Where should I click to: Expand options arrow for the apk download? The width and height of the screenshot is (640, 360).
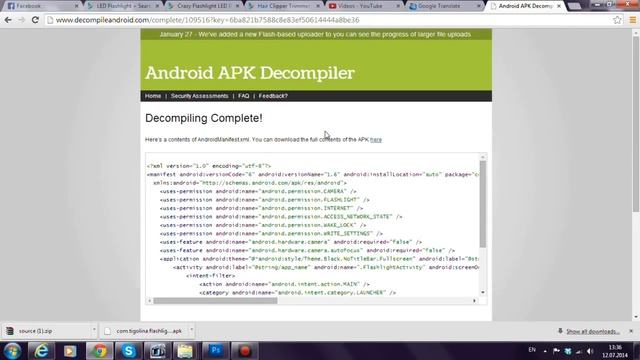[x=191, y=330]
